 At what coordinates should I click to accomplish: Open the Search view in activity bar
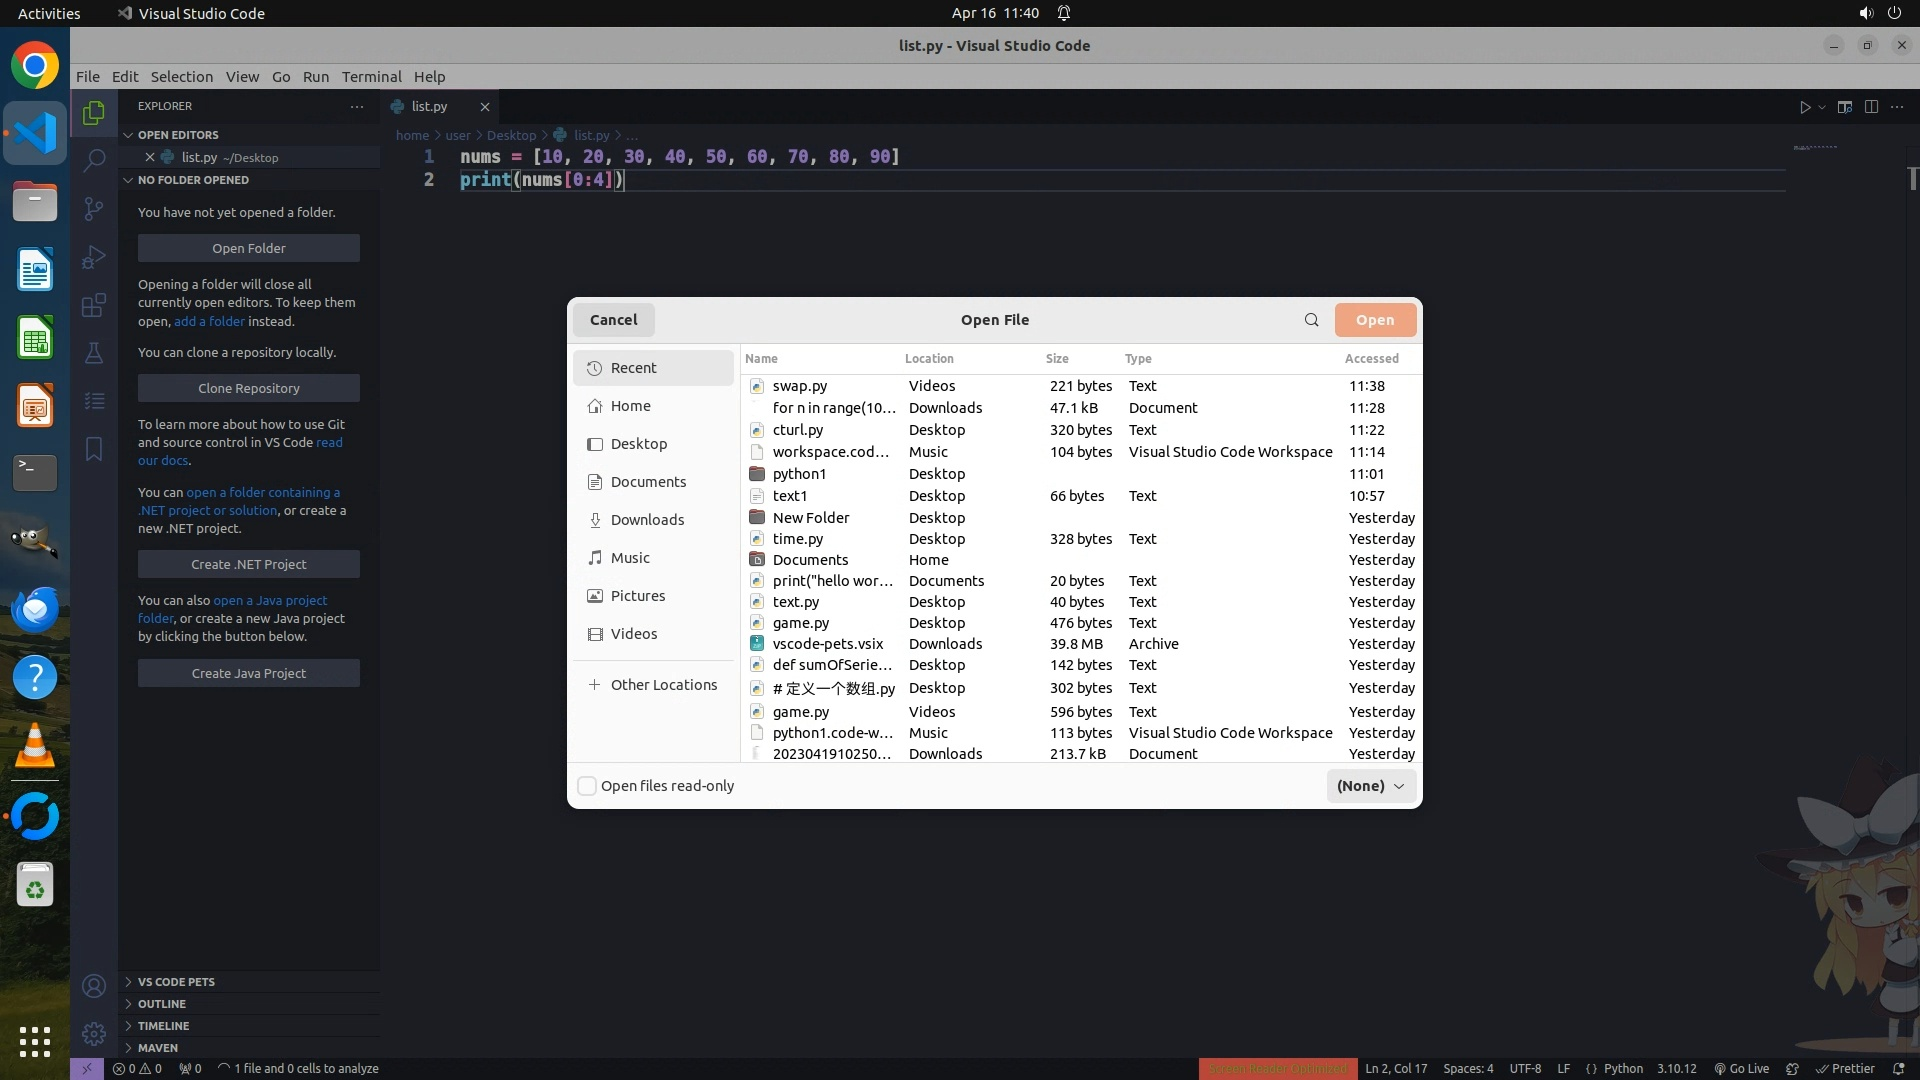click(x=94, y=160)
